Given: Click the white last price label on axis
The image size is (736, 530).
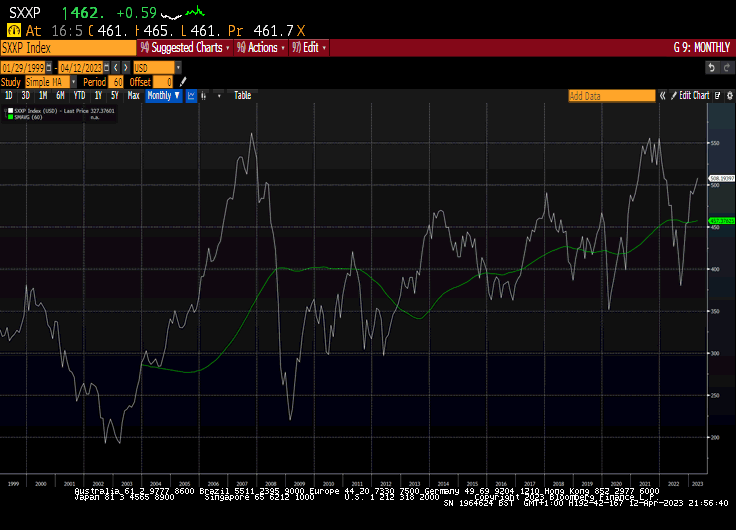Looking at the screenshot, I should click(721, 178).
